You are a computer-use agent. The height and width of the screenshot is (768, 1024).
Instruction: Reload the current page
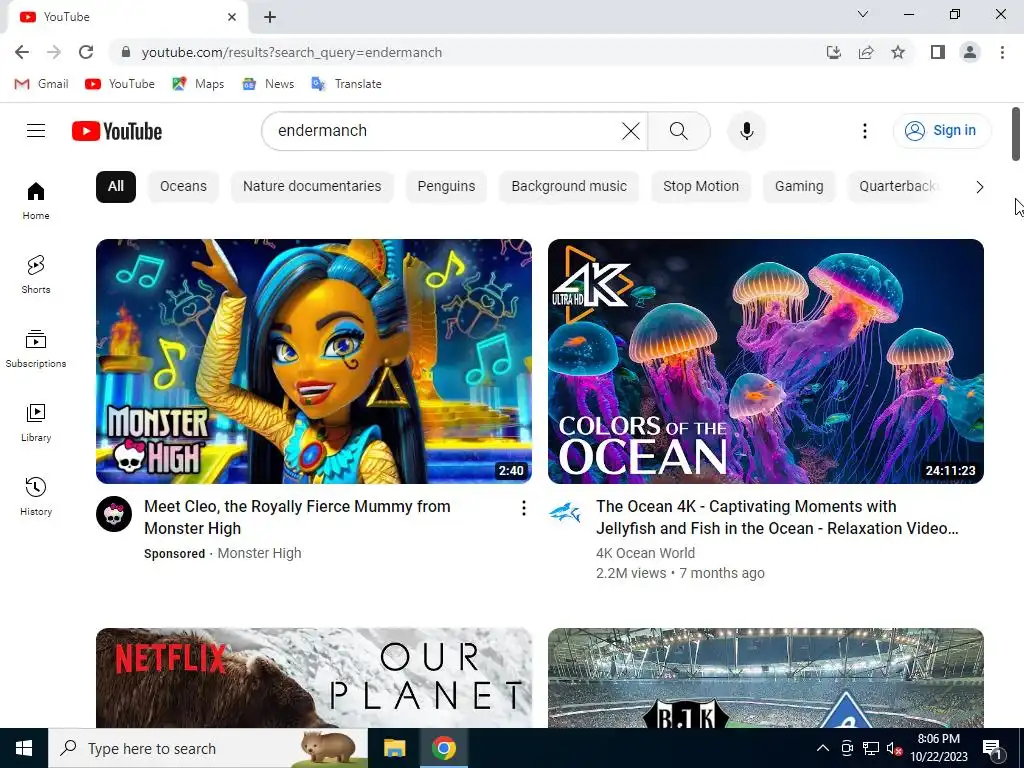pos(86,52)
